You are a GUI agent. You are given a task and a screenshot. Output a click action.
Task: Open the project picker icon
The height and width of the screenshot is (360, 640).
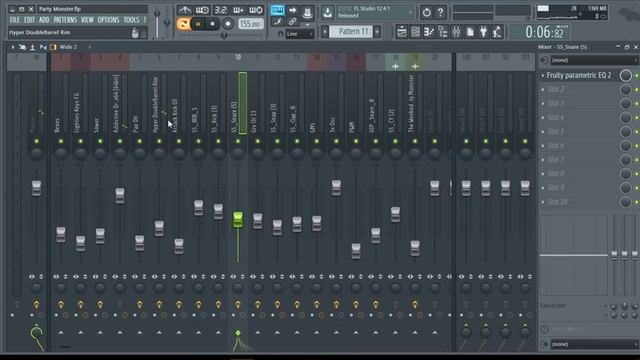(x=470, y=32)
